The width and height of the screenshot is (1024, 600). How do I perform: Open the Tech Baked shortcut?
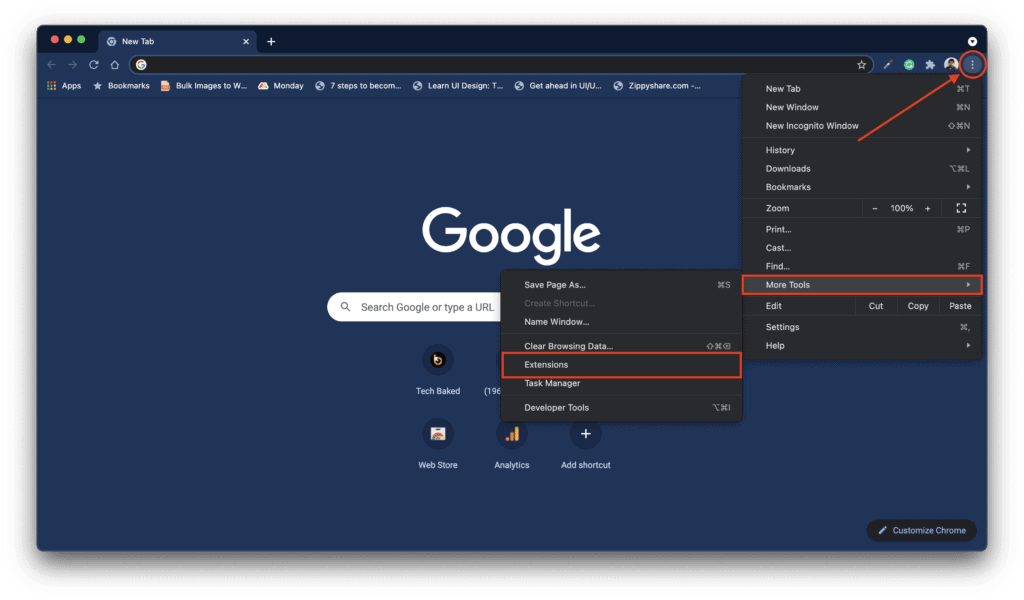pos(437,360)
